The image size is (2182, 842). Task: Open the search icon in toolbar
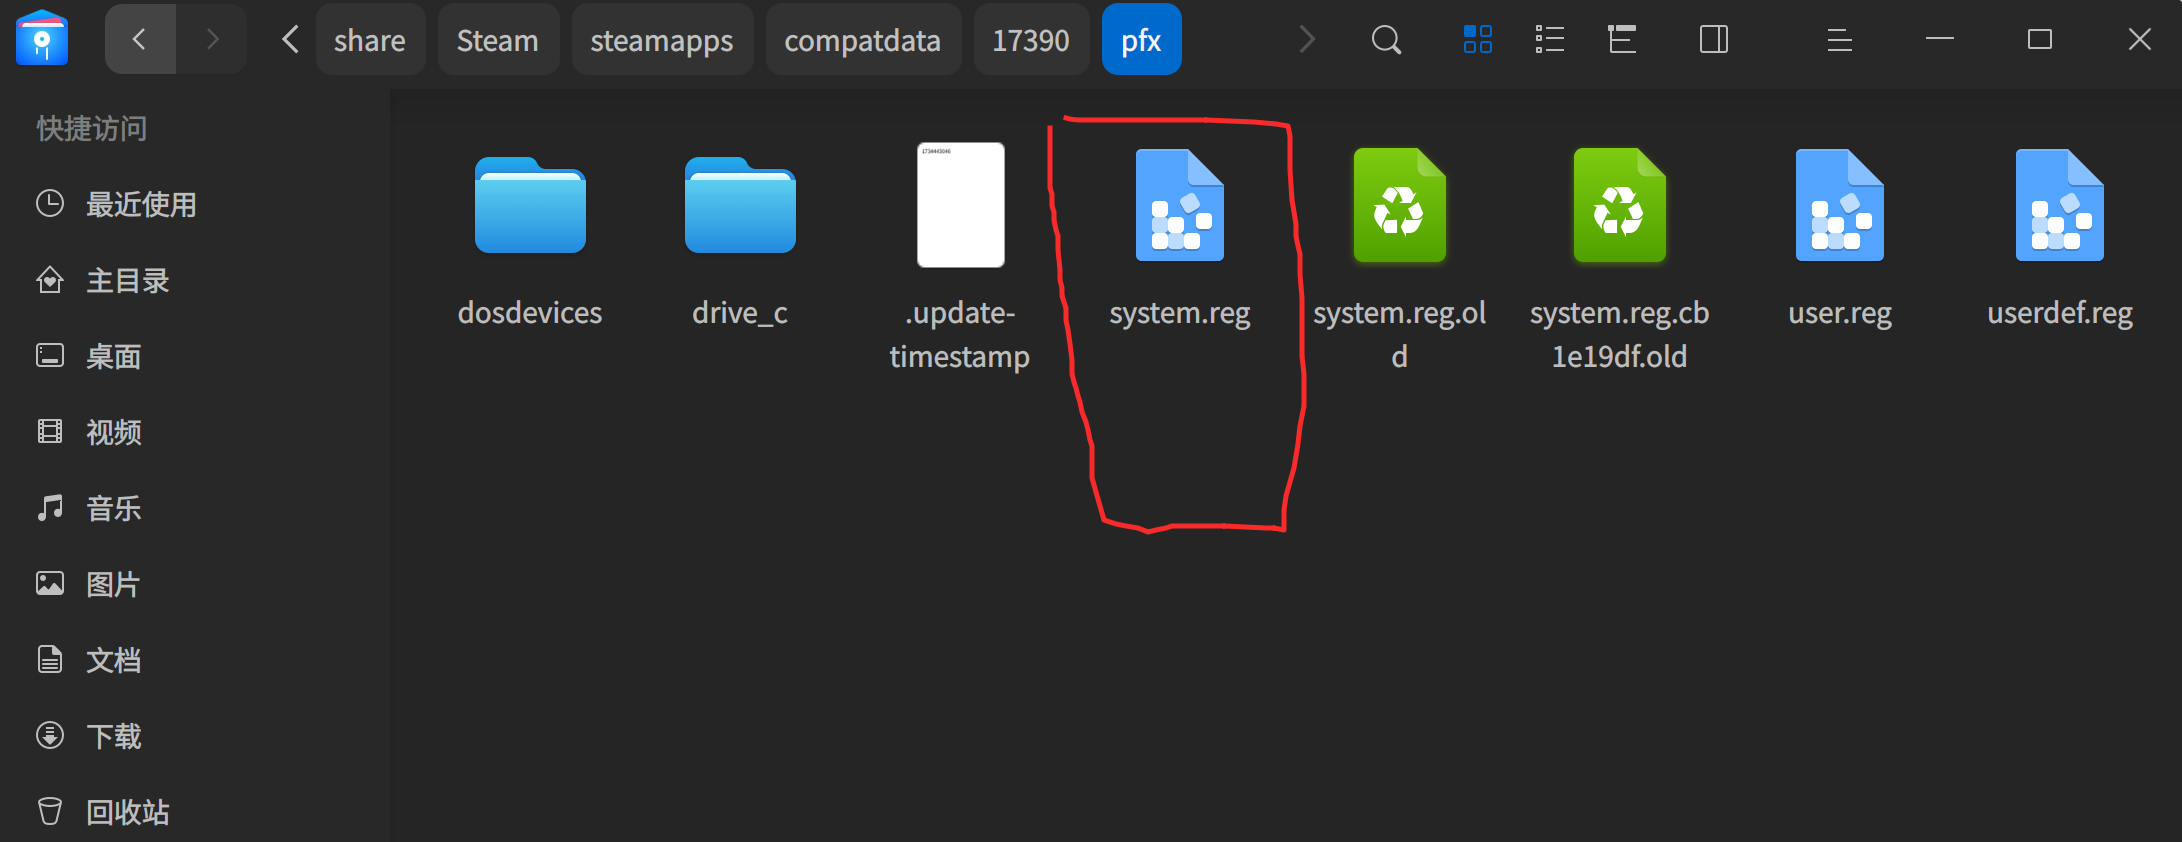click(1386, 40)
